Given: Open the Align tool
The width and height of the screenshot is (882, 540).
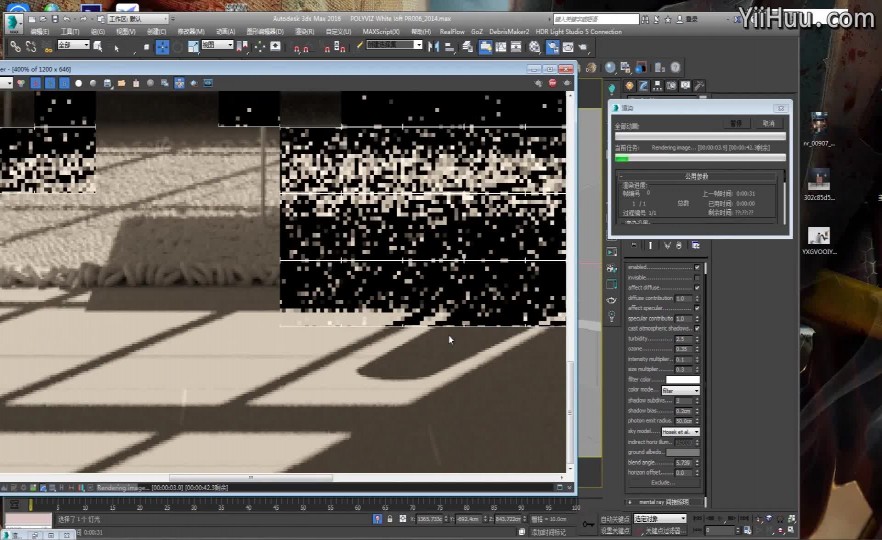Looking at the screenshot, I should [x=449, y=47].
